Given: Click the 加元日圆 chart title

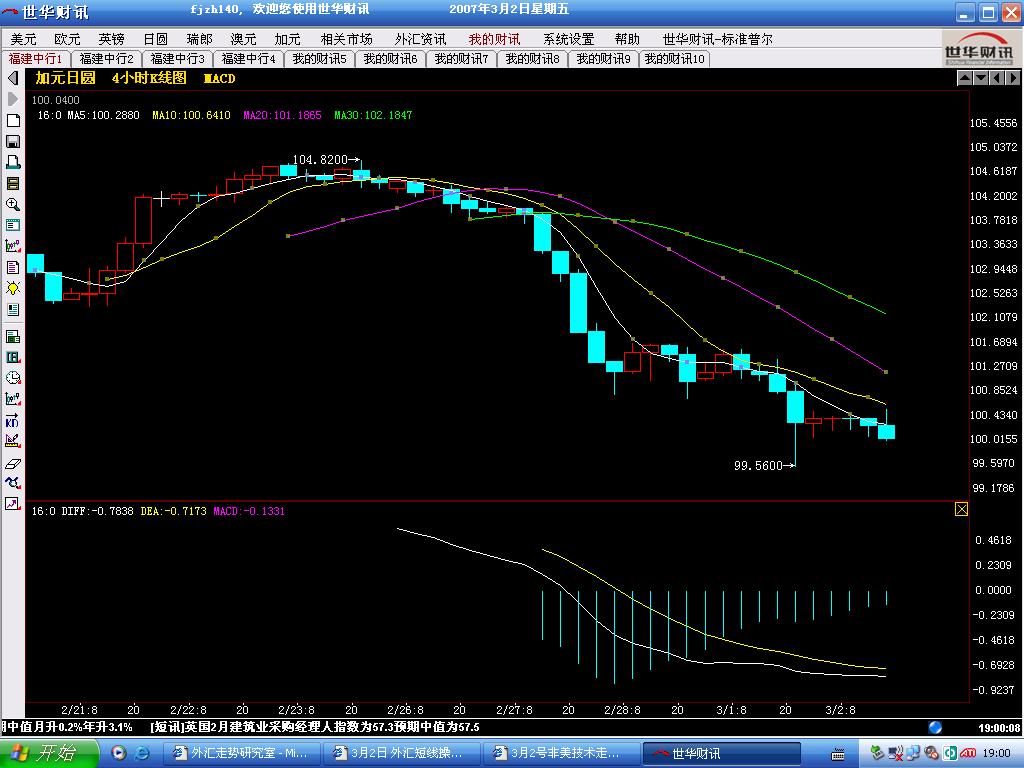Looking at the screenshot, I should pos(65,78).
